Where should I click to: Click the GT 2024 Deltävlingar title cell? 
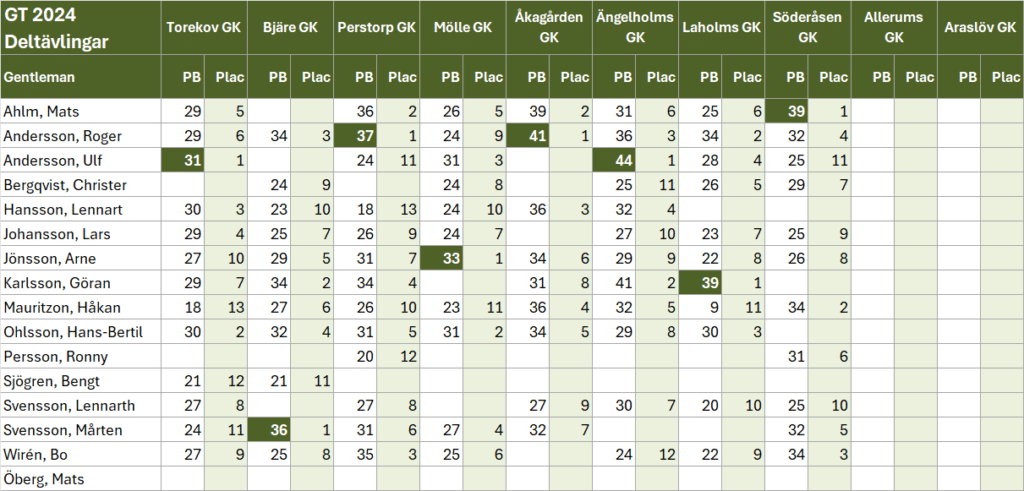point(80,28)
